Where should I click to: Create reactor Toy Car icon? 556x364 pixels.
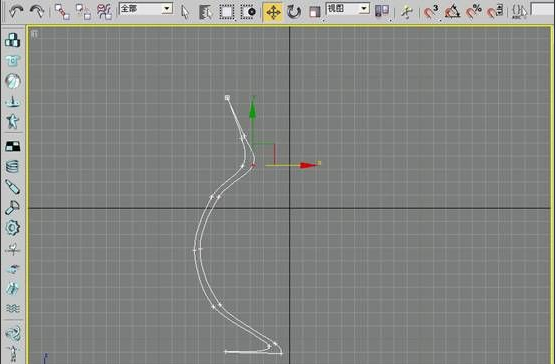tap(12, 269)
